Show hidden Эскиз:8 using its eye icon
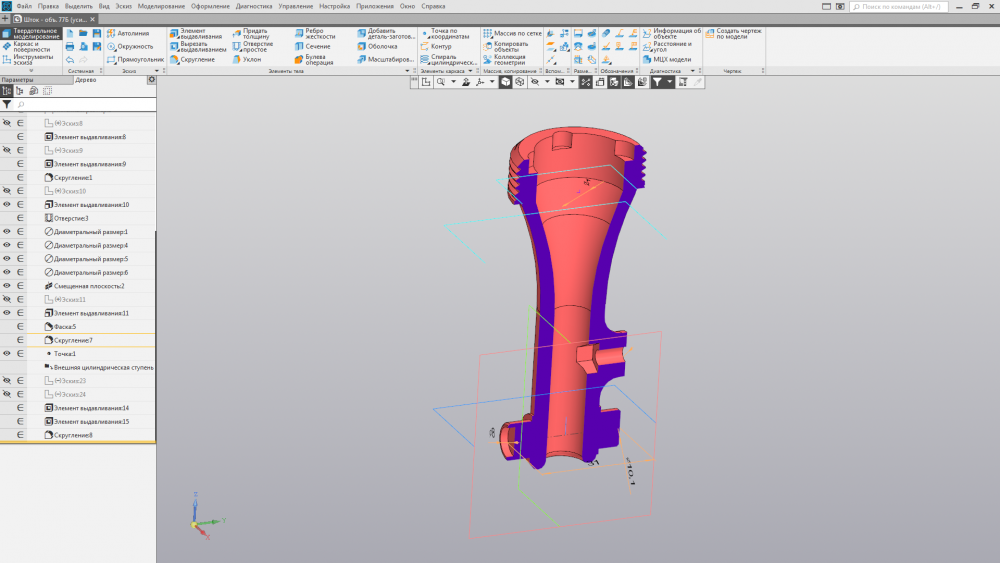 click(7, 123)
